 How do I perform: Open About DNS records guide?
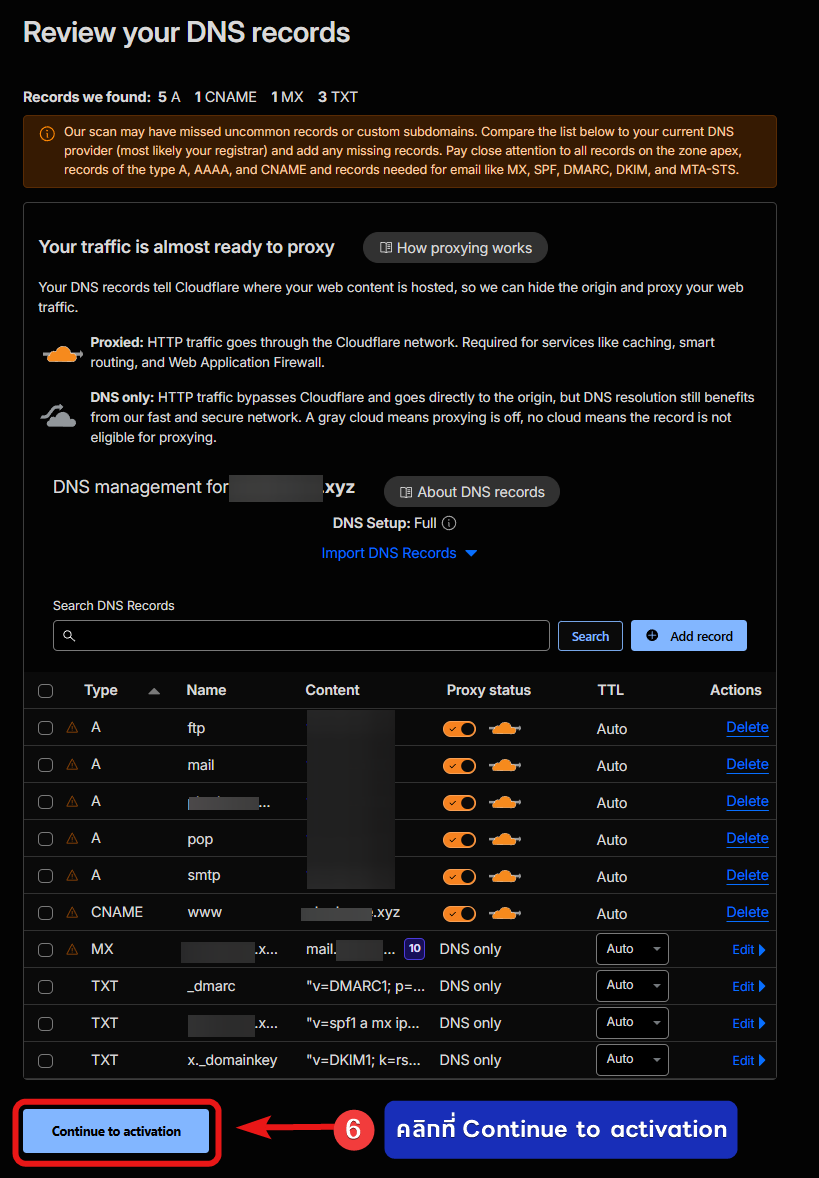point(472,492)
